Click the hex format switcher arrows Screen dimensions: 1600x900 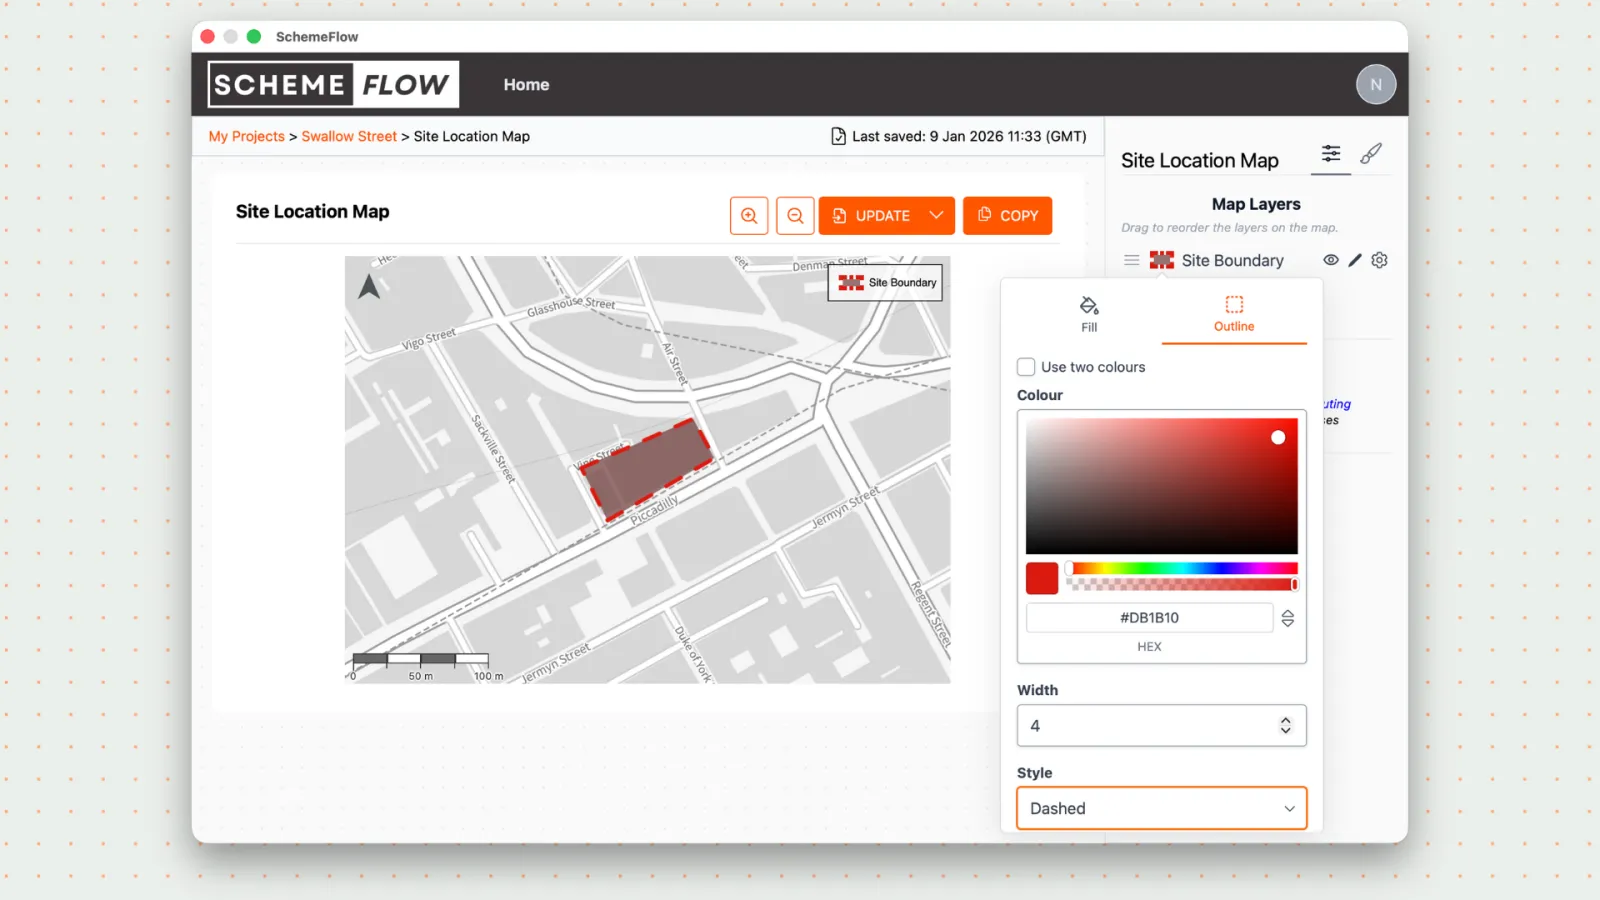click(1288, 618)
